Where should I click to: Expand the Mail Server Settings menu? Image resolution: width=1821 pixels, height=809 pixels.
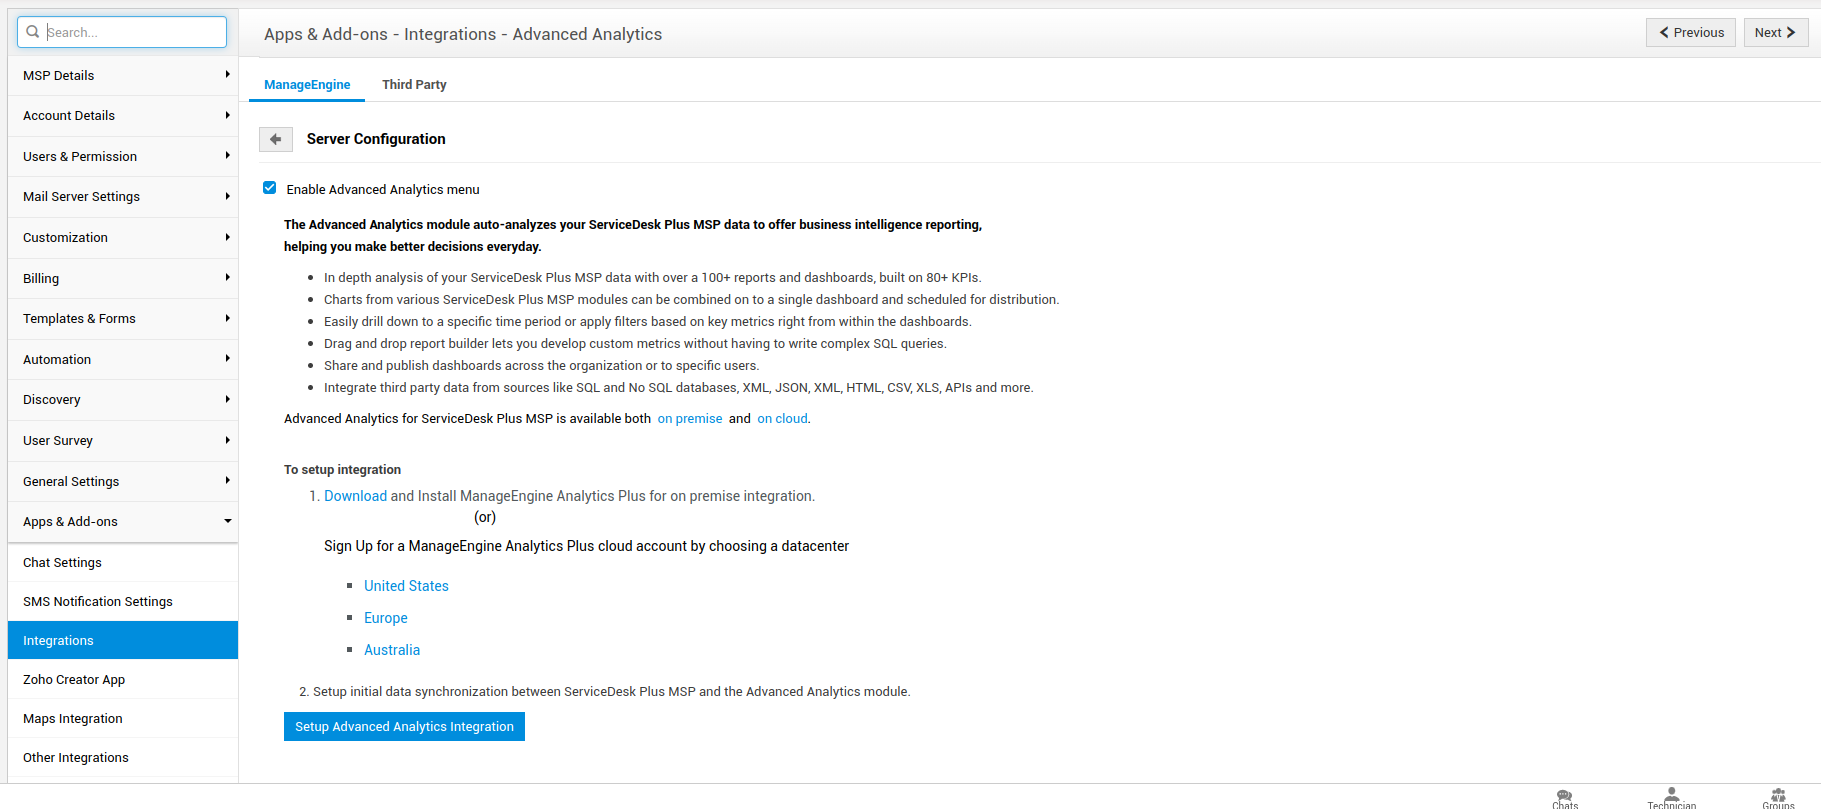pos(123,197)
